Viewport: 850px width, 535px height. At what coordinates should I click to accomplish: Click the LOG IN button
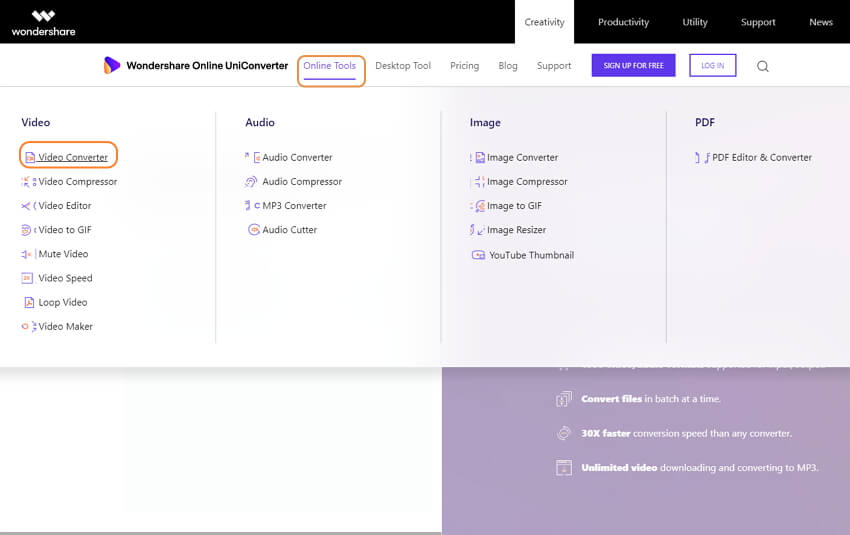point(712,65)
